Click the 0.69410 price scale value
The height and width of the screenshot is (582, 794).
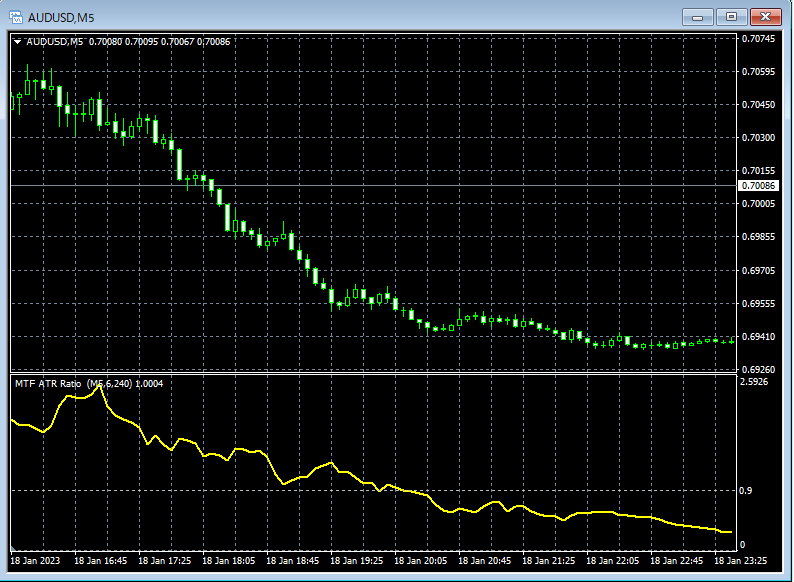(x=758, y=337)
